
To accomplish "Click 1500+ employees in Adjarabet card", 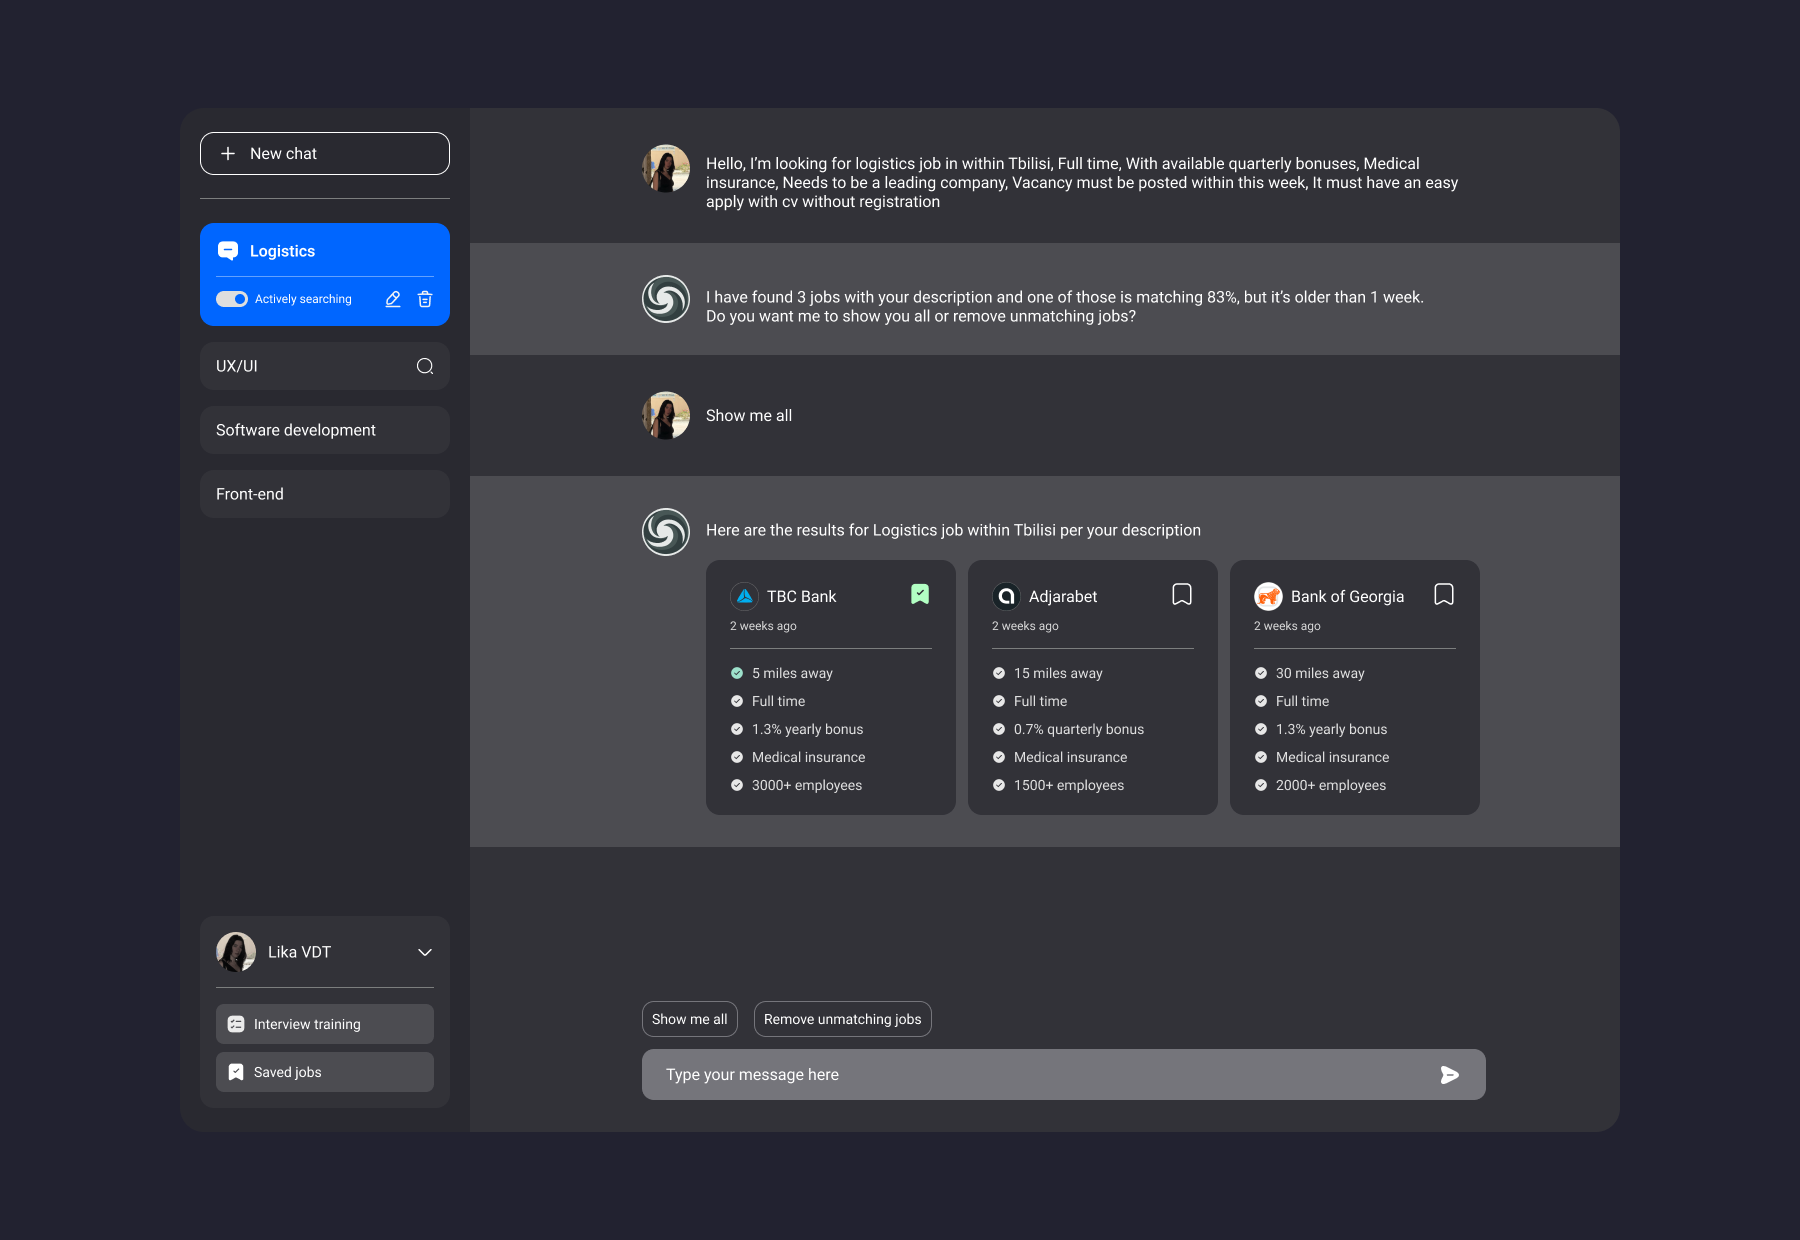I will 1069,785.
